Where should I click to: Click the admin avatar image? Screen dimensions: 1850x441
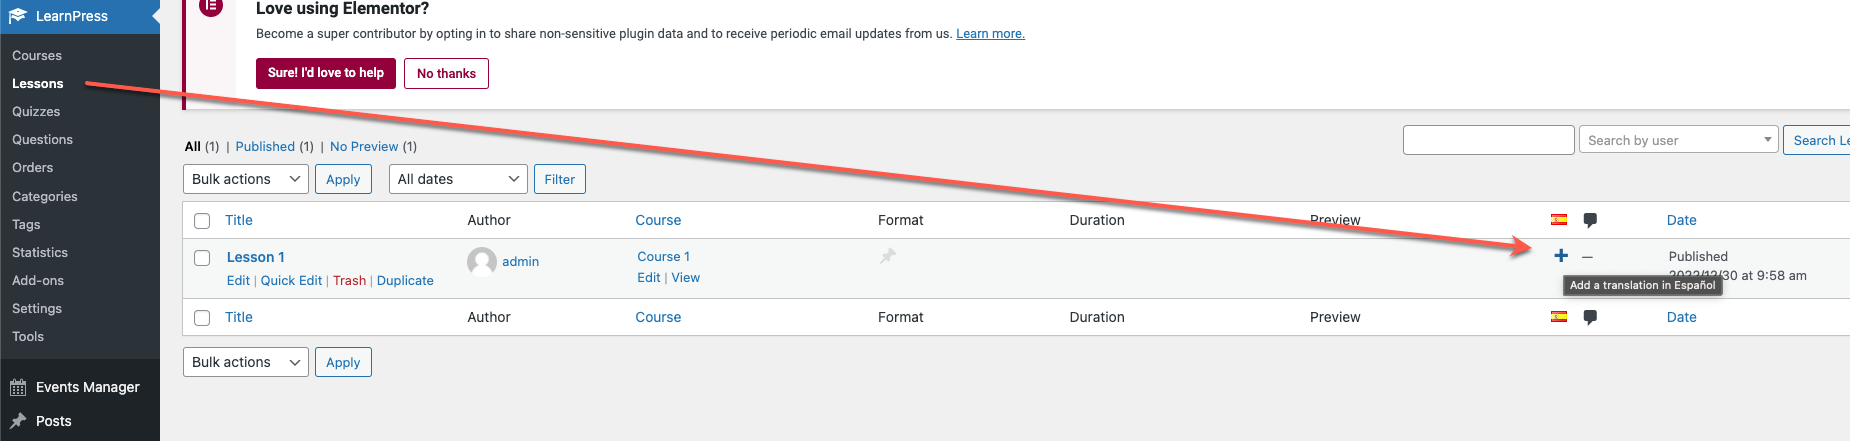[482, 261]
